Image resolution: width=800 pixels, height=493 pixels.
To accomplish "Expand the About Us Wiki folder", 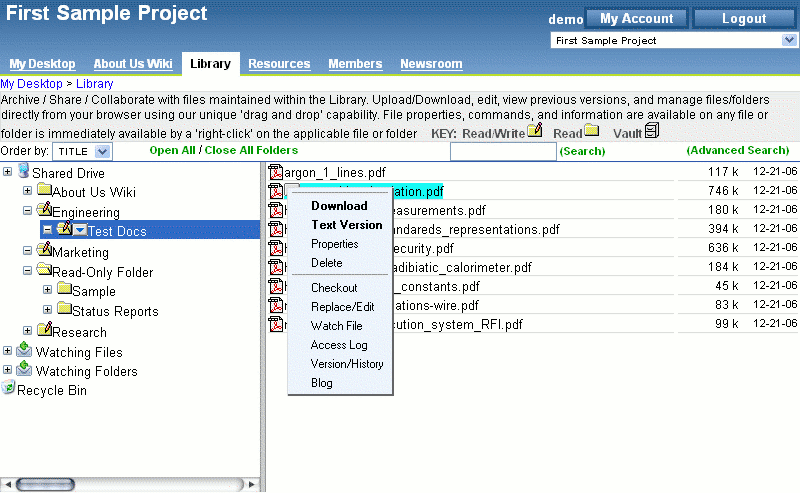I will [x=28, y=191].
